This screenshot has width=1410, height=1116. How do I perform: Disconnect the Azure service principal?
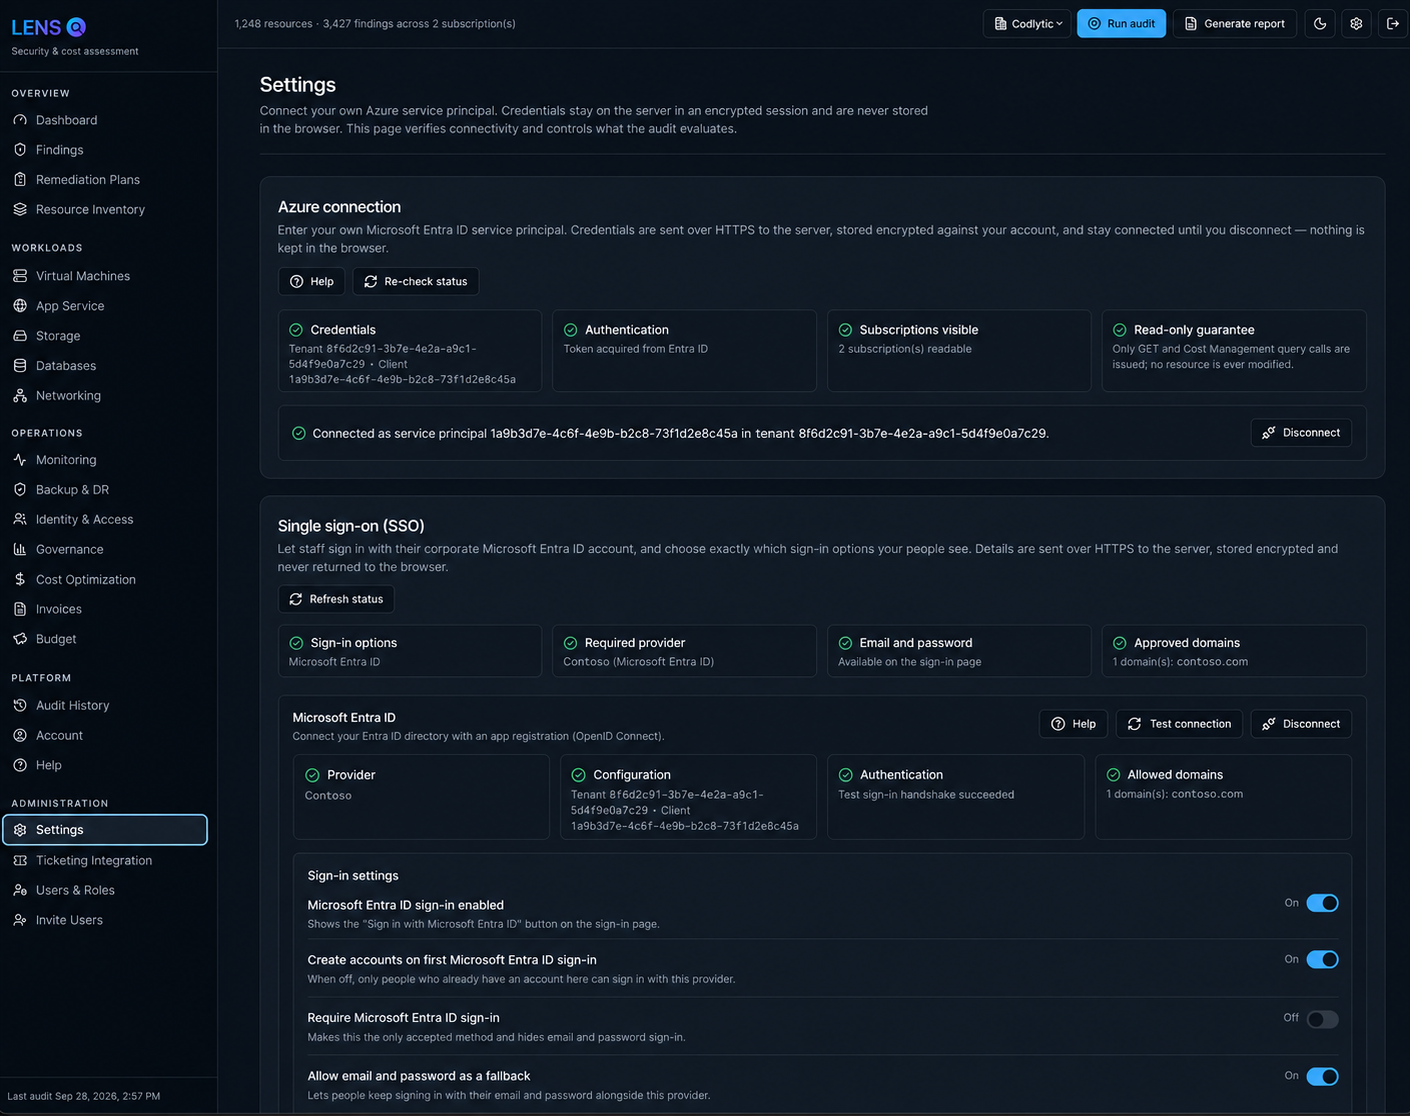[1301, 433]
